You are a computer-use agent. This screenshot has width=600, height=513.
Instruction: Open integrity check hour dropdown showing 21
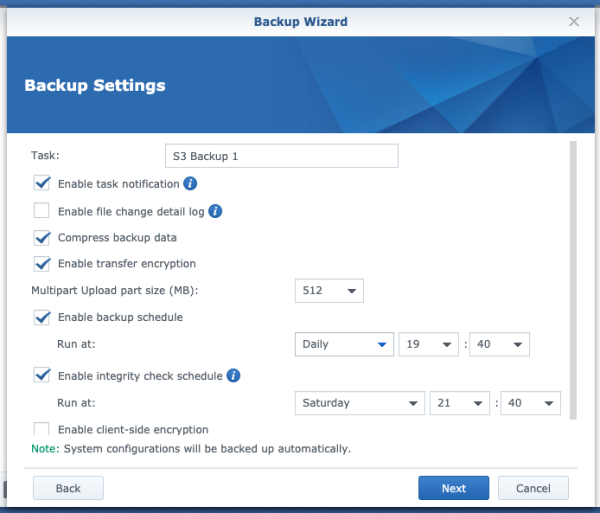(460, 403)
